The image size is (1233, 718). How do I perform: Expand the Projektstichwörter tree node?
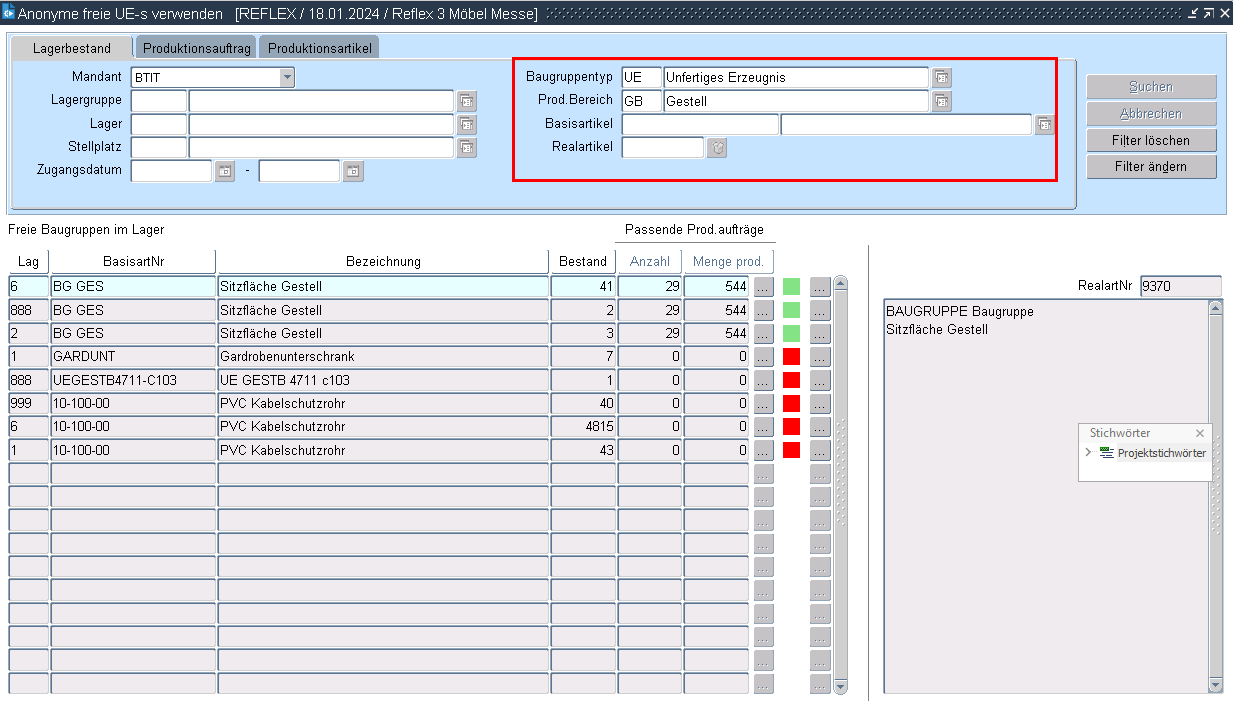1088,453
